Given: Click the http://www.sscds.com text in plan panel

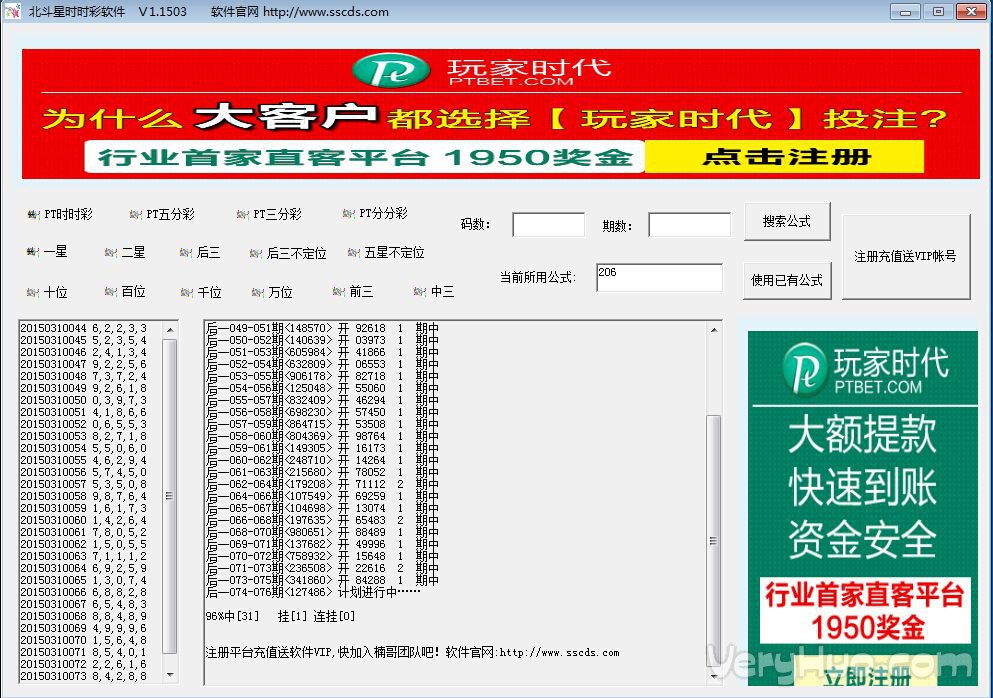Looking at the screenshot, I should [x=560, y=652].
